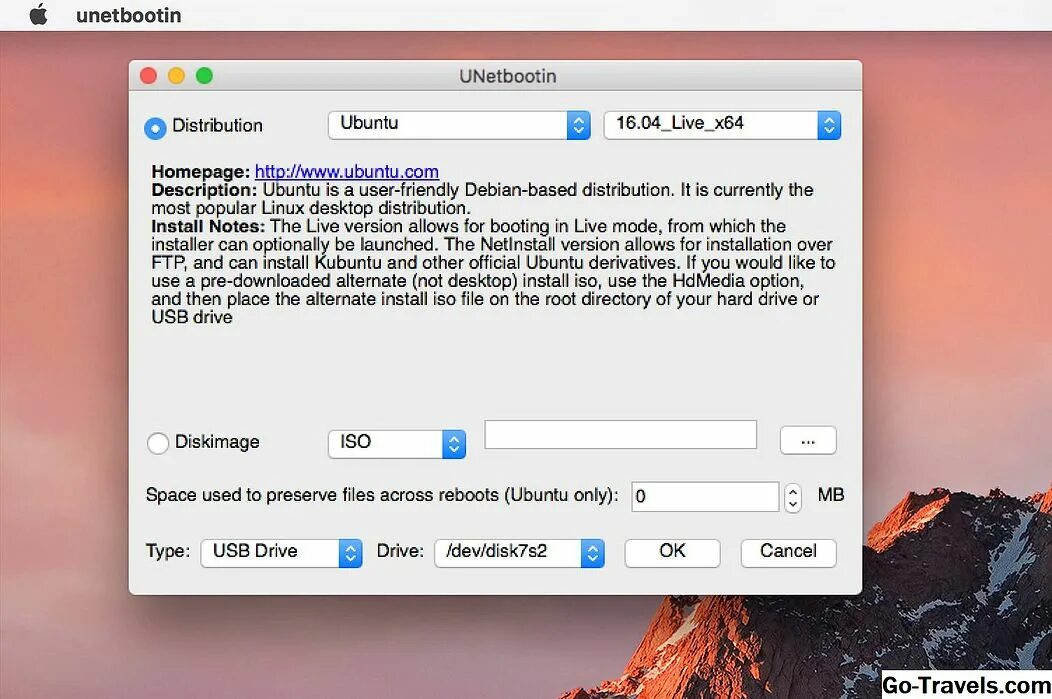This screenshot has height=699, width=1052.
Task: Click the 'Space used to preserve files' label
Action: pyautogui.click(x=382, y=495)
